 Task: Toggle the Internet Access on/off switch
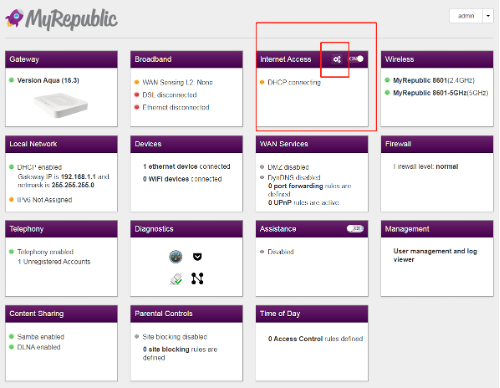click(x=356, y=59)
